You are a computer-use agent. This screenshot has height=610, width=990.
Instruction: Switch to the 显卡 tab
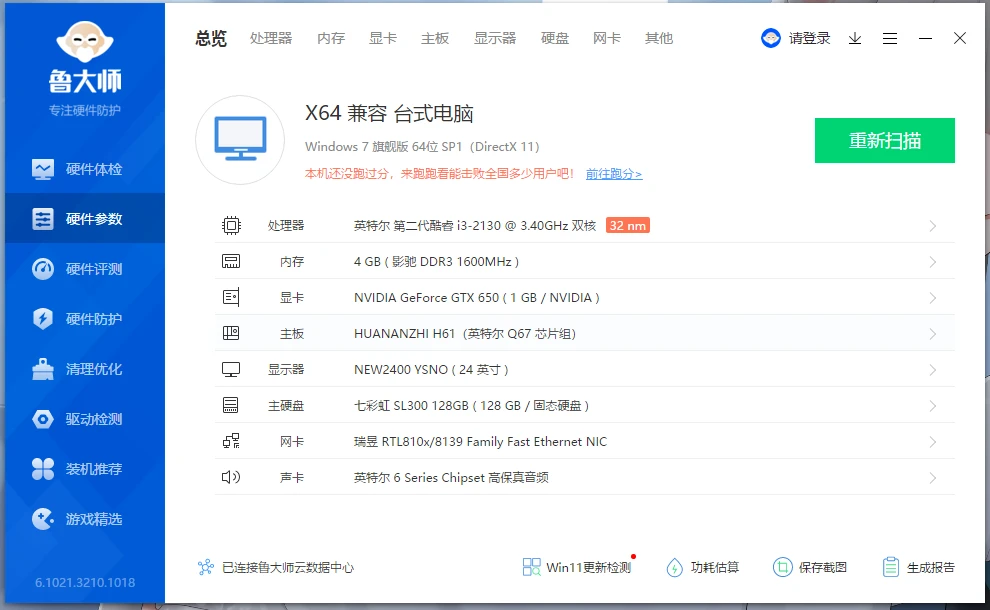[x=383, y=39]
